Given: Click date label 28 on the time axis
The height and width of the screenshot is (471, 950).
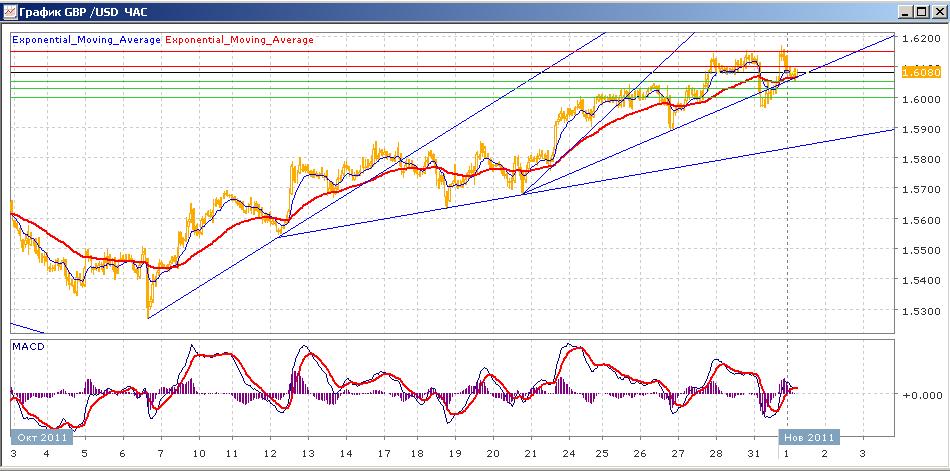Looking at the screenshot, I should tap(716, 453).
